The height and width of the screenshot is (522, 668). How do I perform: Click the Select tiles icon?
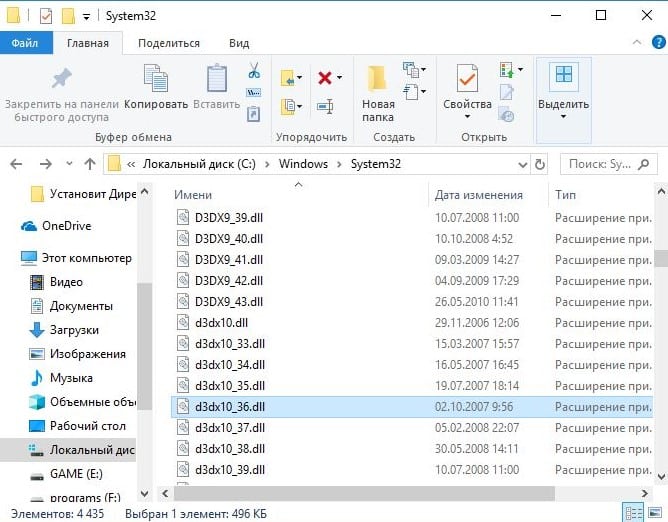pyautogui.click(x=564, y=74)
